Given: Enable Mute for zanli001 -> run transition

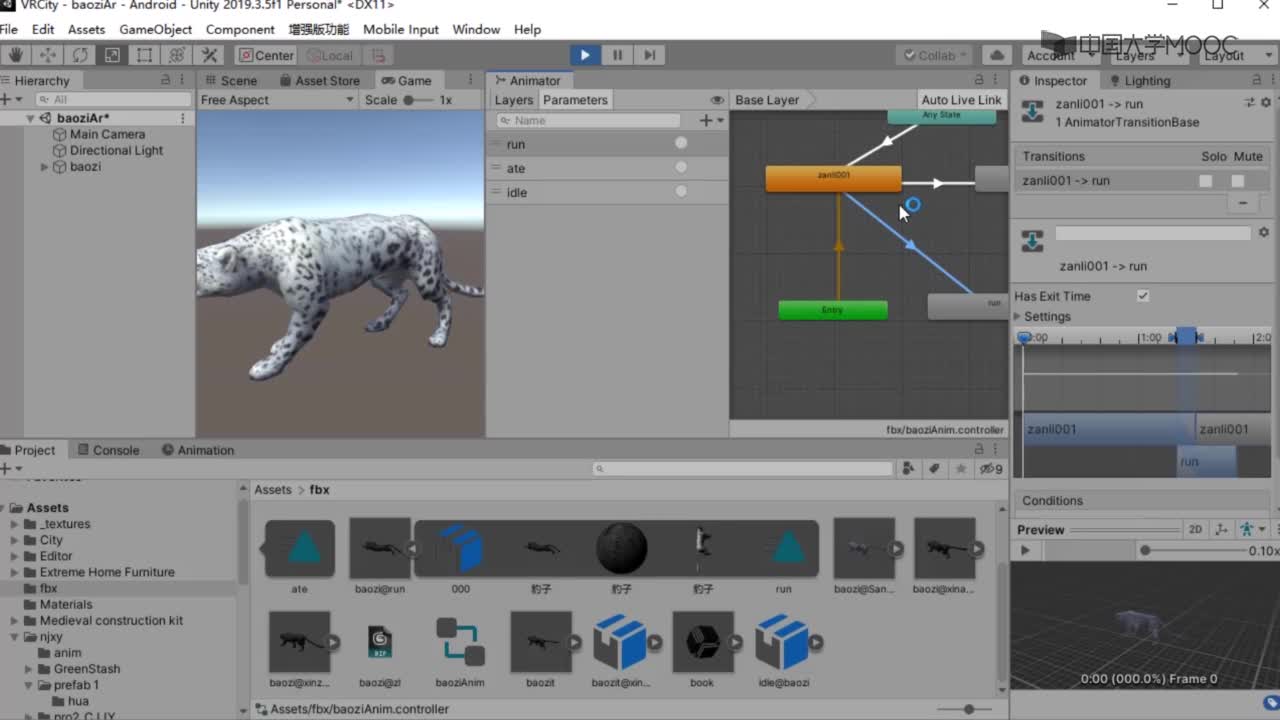Looking at the screenshot, I should 1238,181.
